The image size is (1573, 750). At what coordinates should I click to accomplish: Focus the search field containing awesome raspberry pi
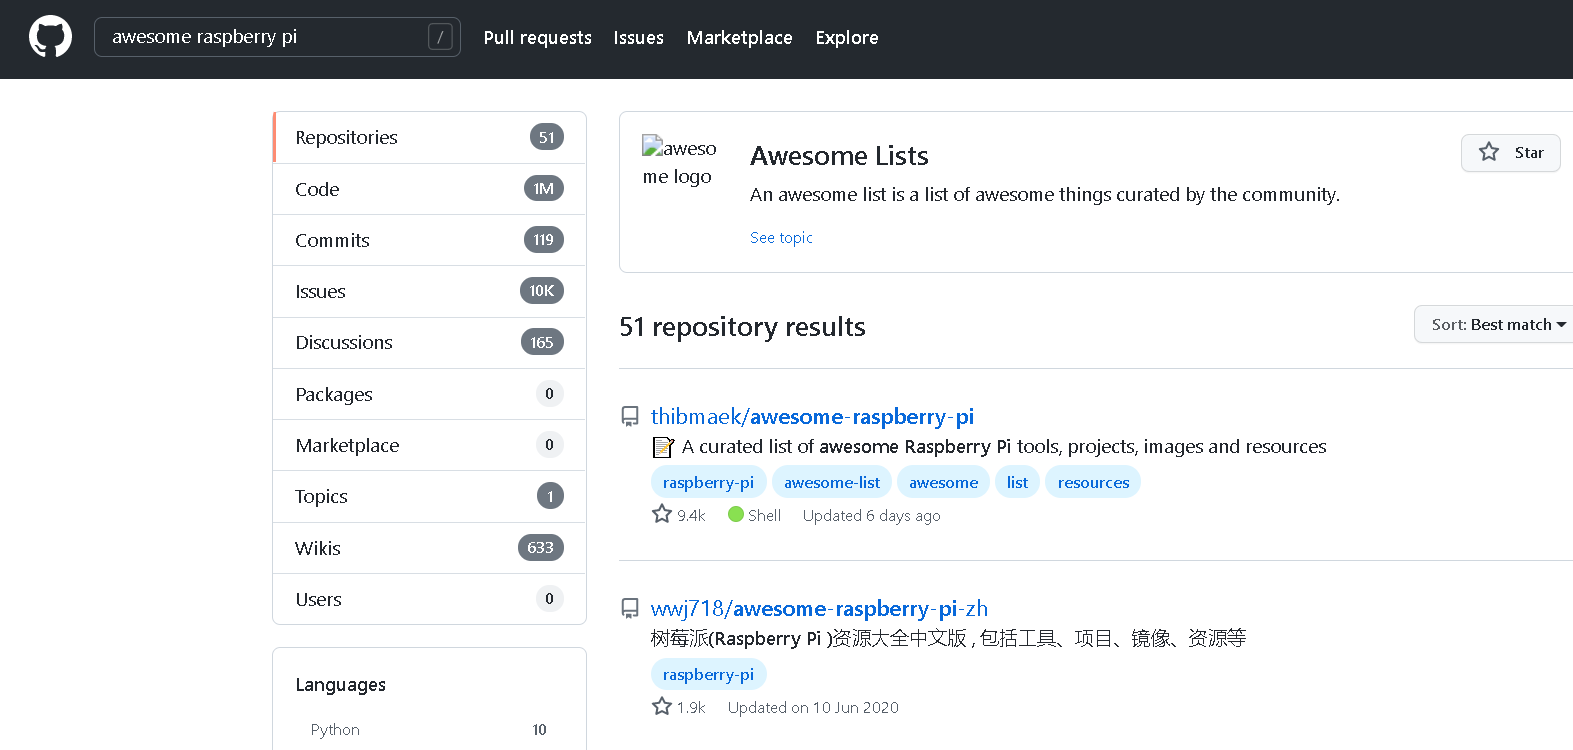click(277, 37)
